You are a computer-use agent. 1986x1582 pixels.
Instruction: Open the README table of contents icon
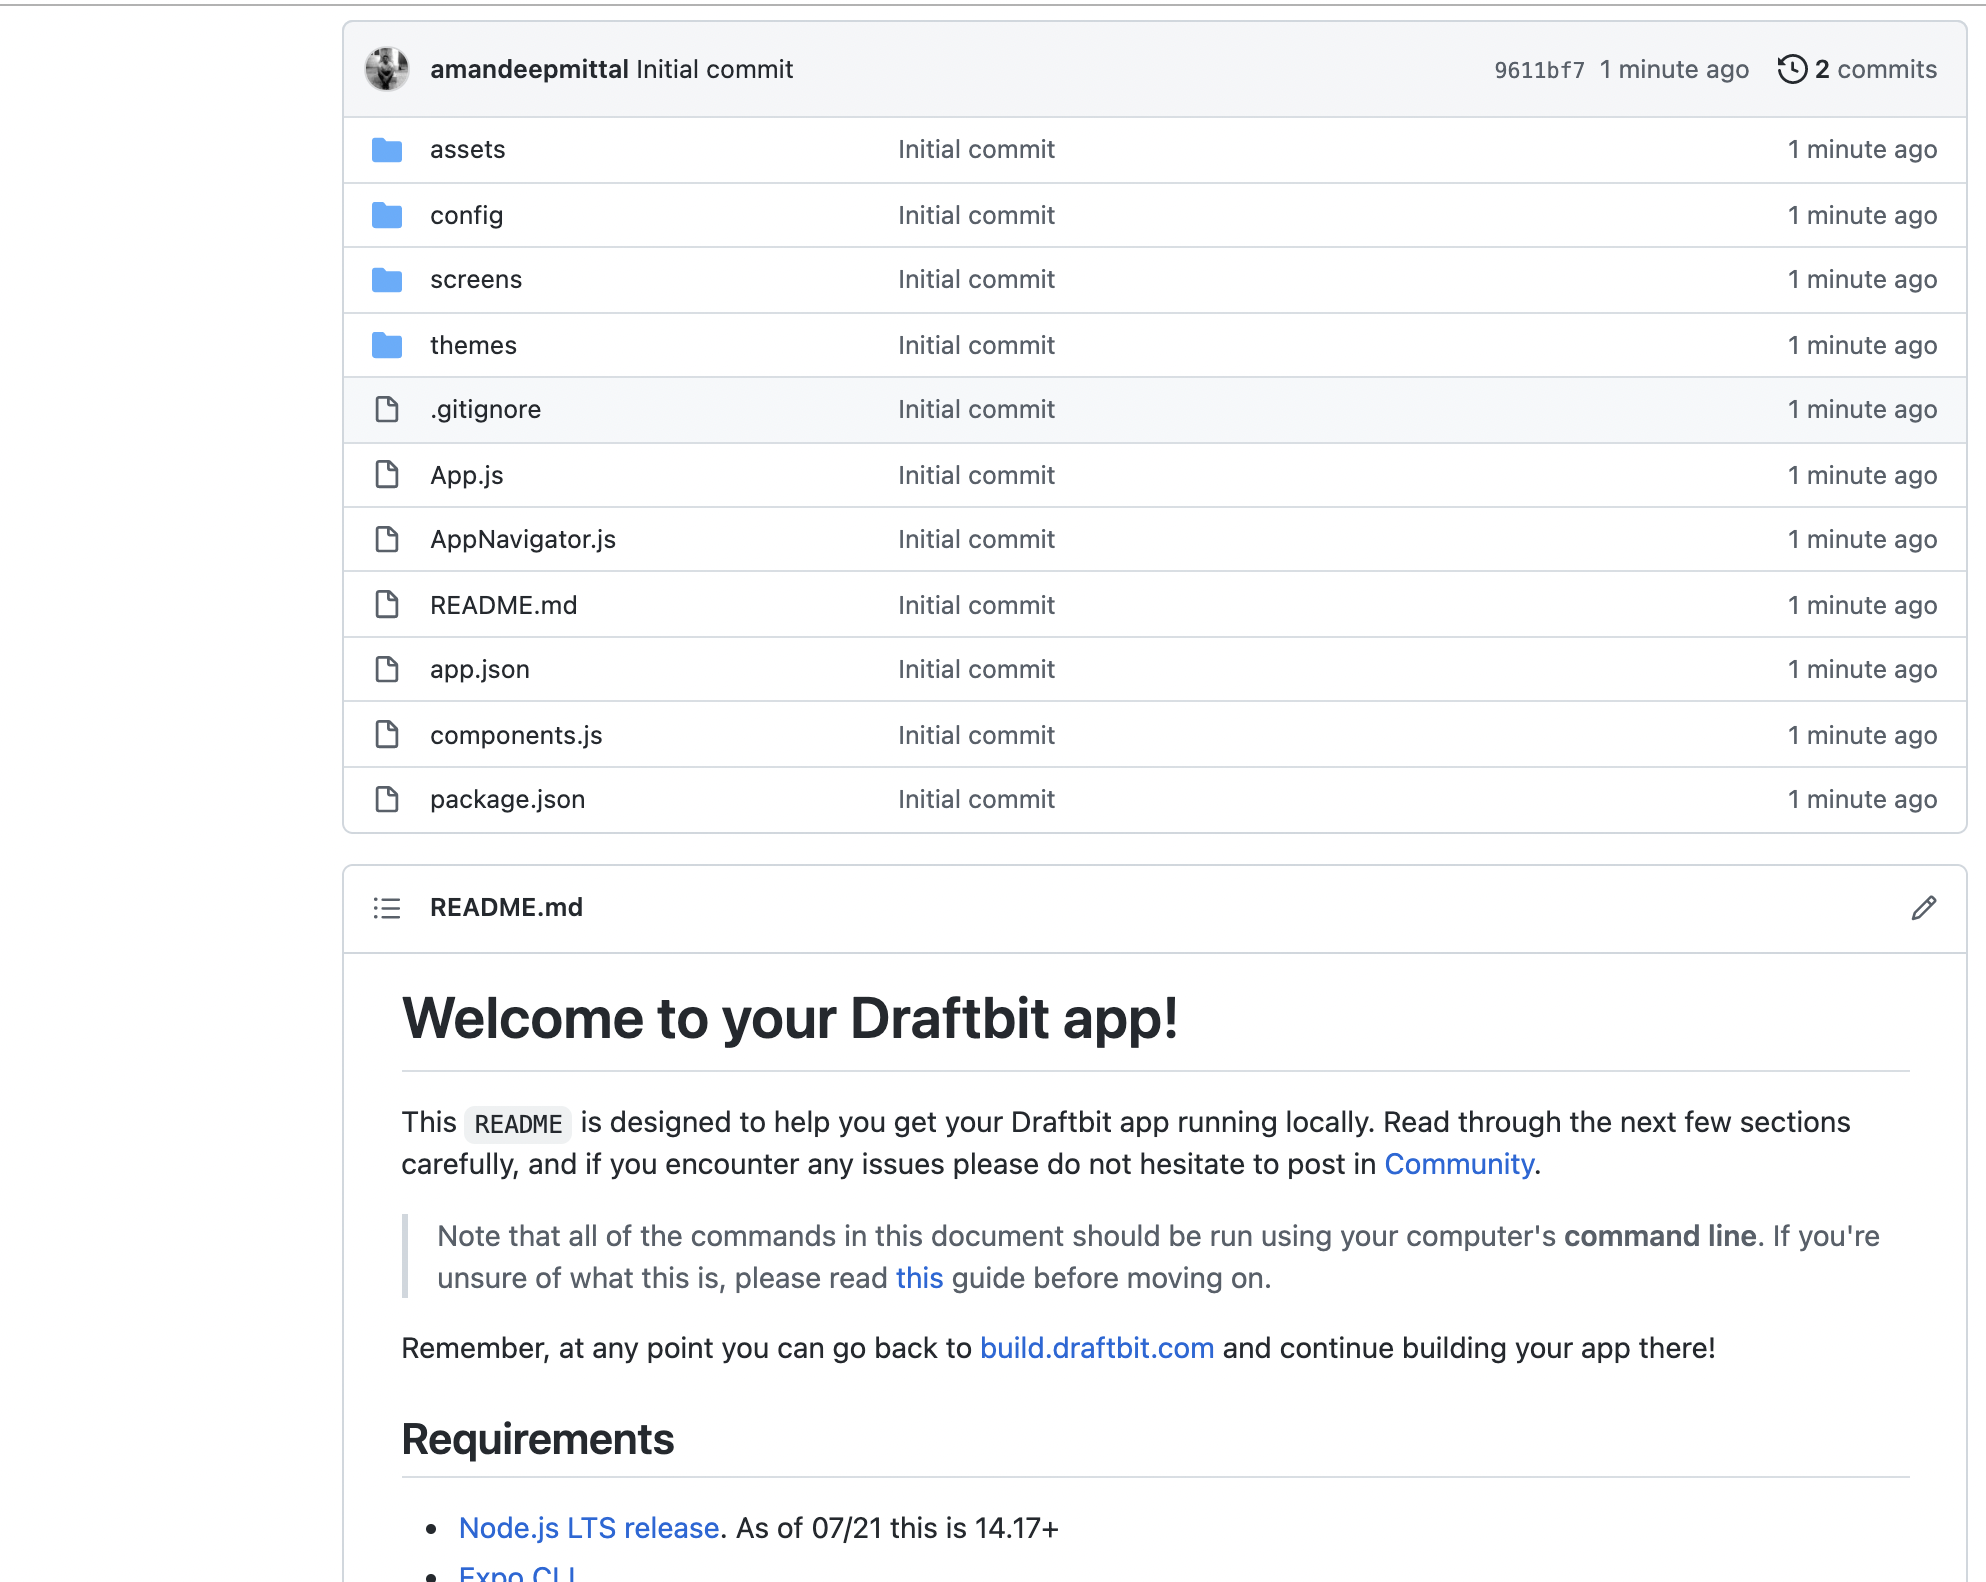click(387, 908)
